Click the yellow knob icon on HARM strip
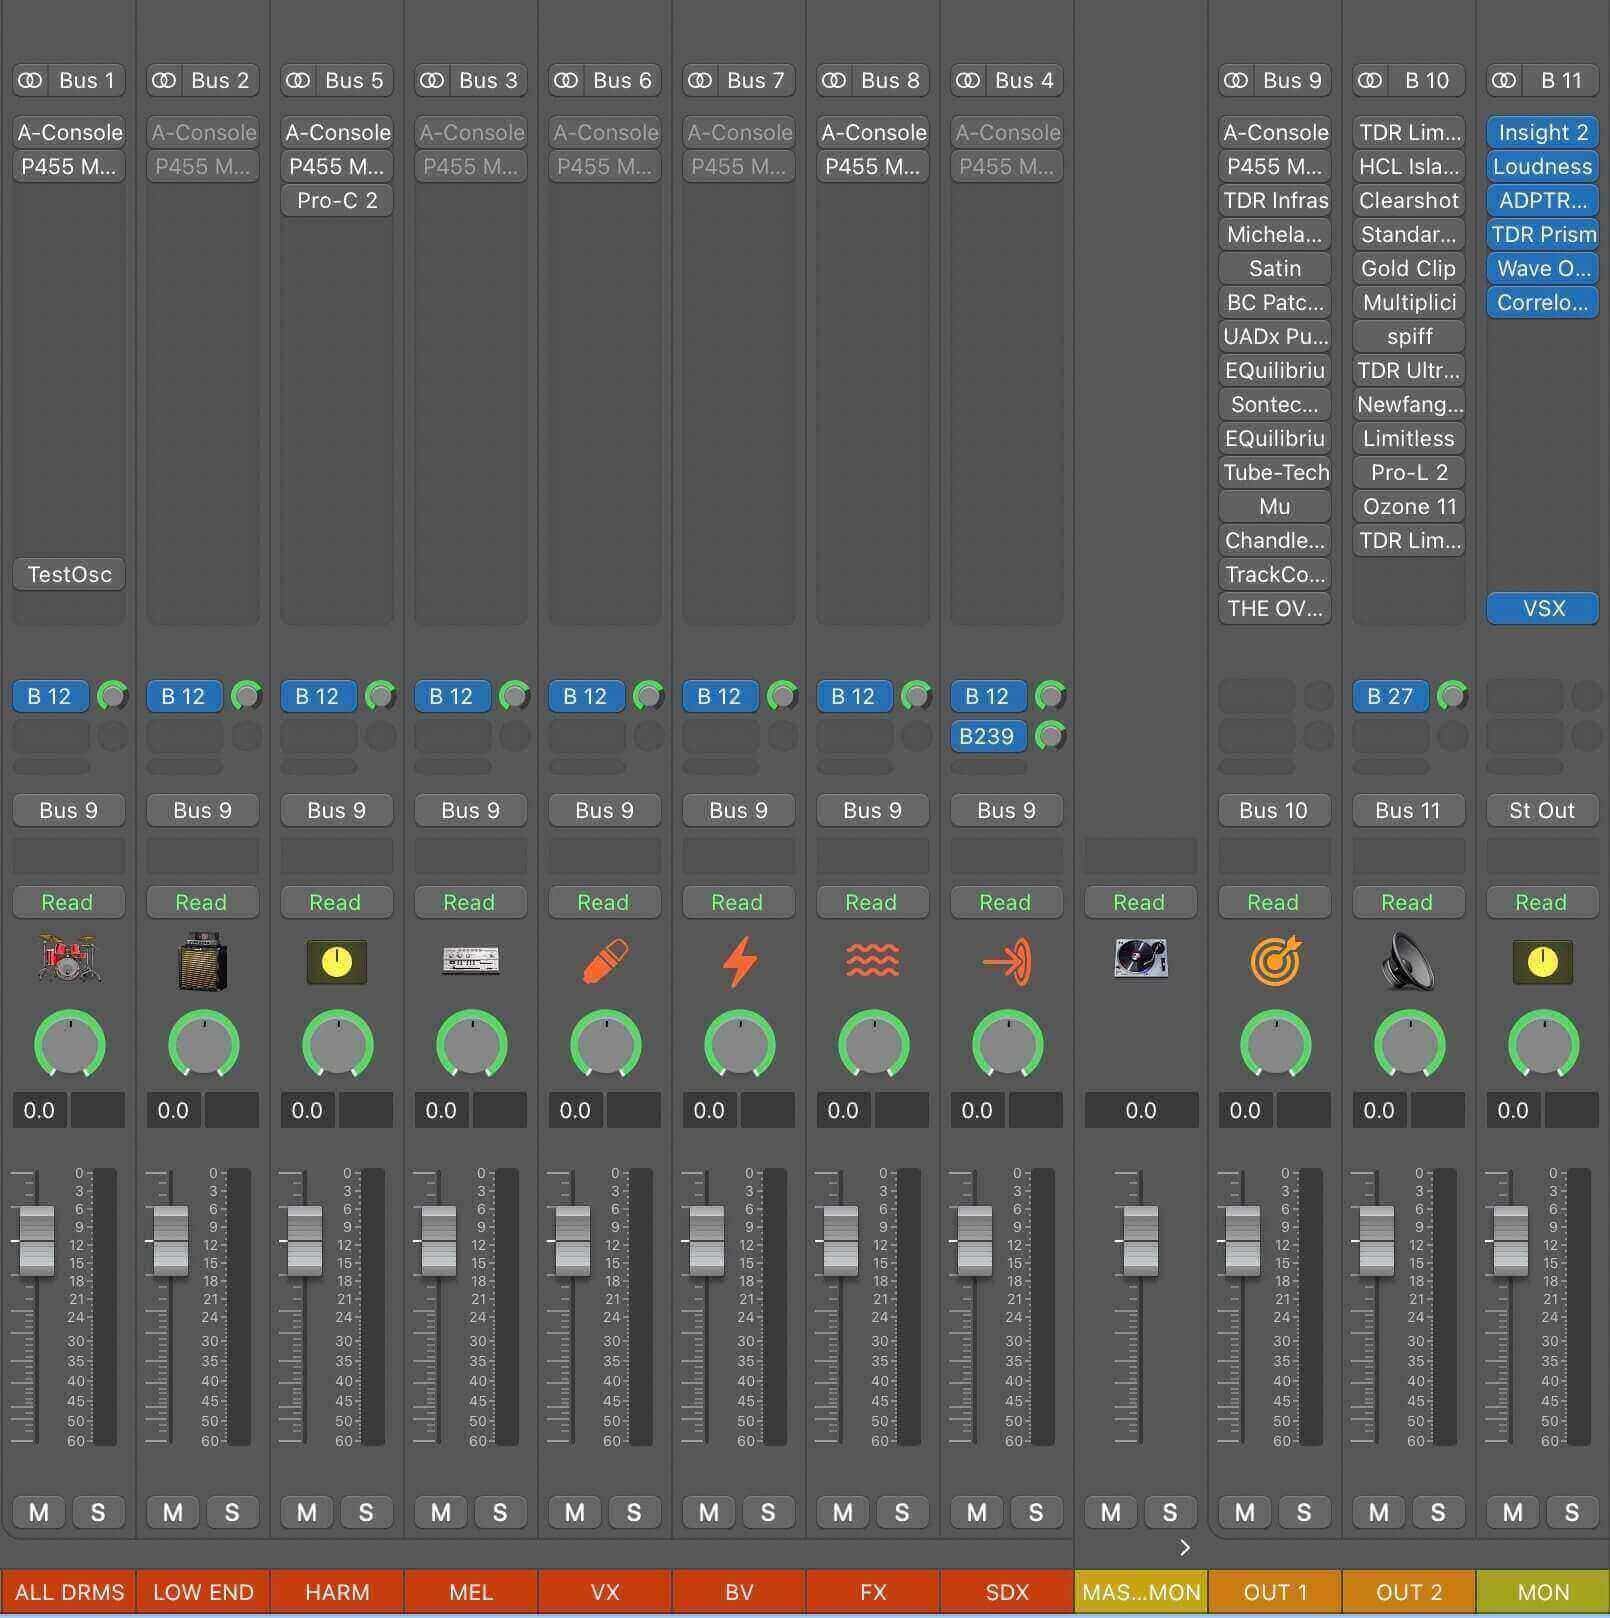 click(x=337, y=962)
